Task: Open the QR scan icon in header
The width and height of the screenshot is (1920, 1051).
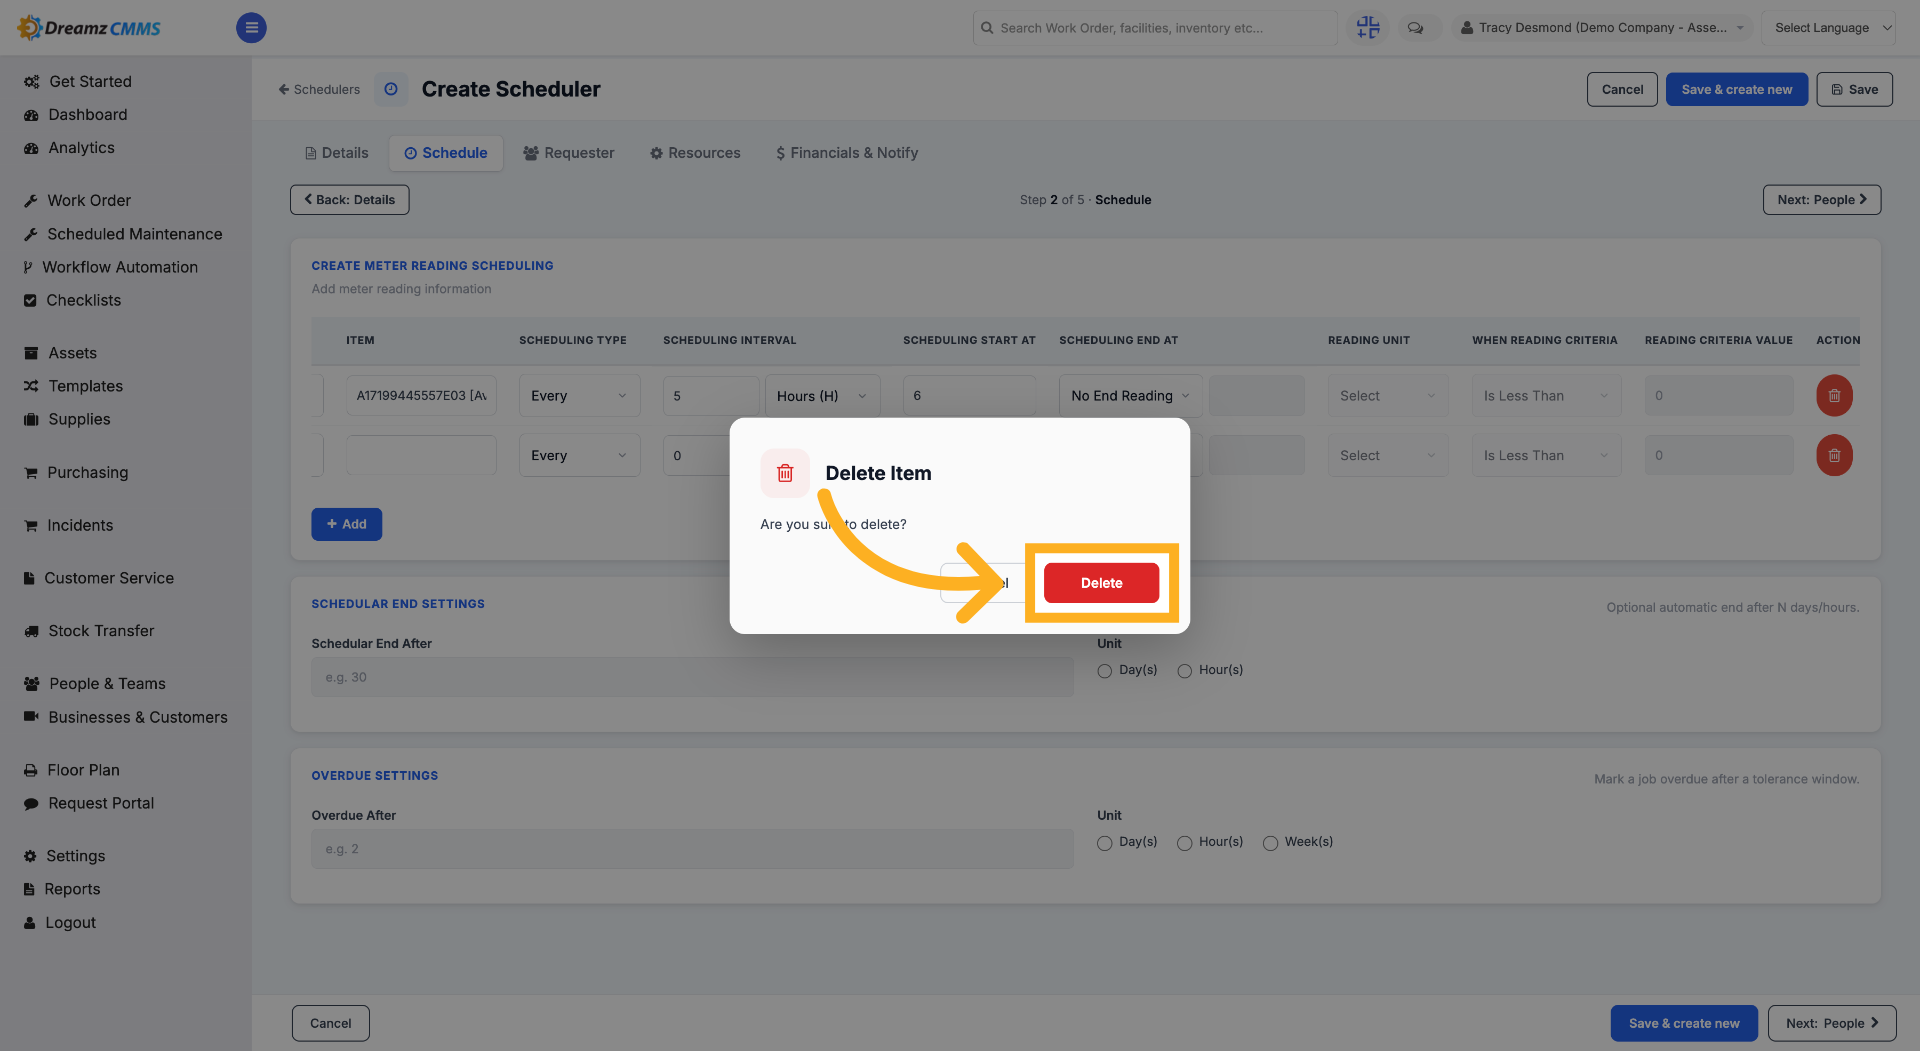Action: pos(1367,27)
